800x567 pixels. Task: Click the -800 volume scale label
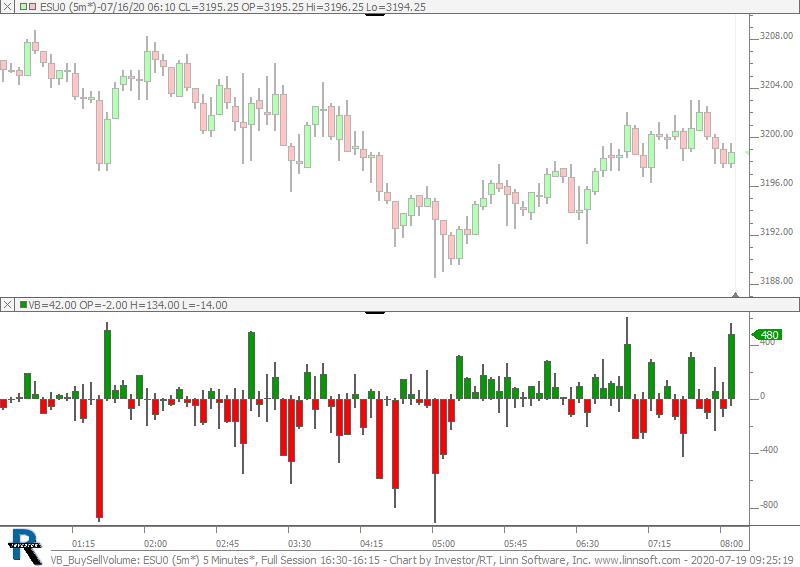coord(768,505)
